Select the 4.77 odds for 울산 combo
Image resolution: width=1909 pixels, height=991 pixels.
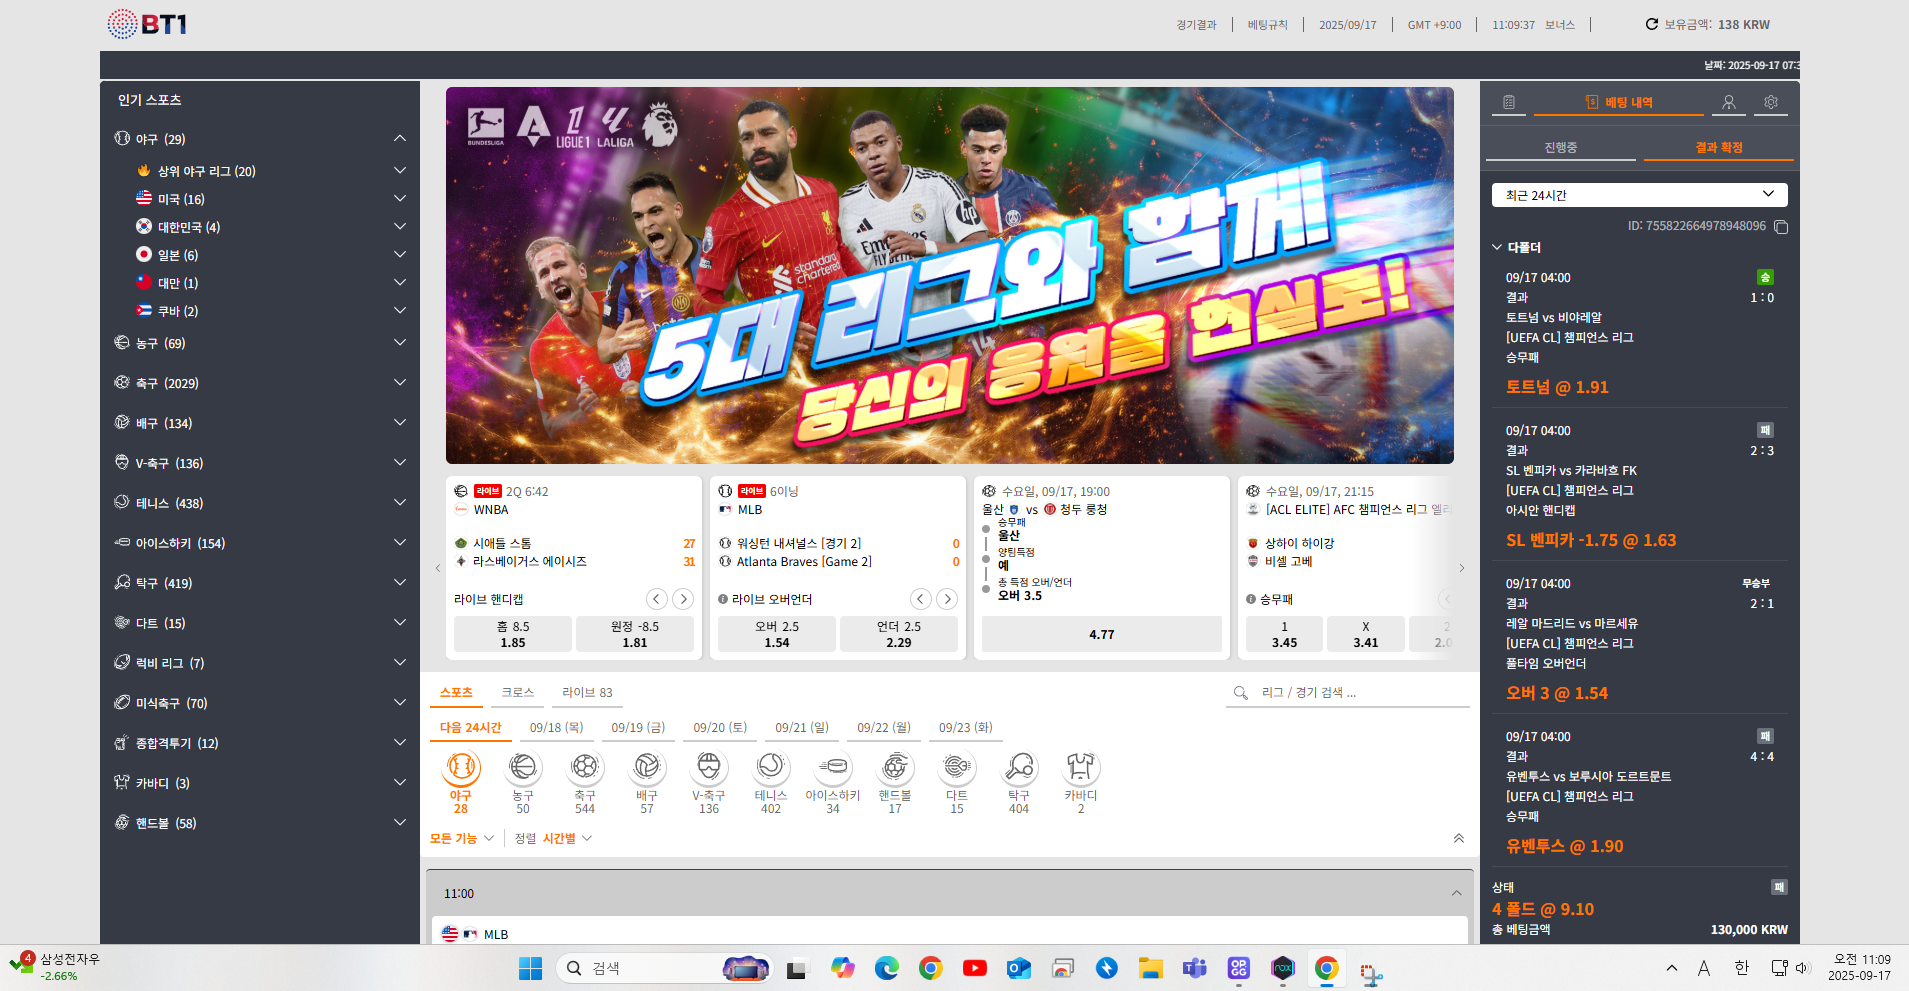pos(1102,634)
